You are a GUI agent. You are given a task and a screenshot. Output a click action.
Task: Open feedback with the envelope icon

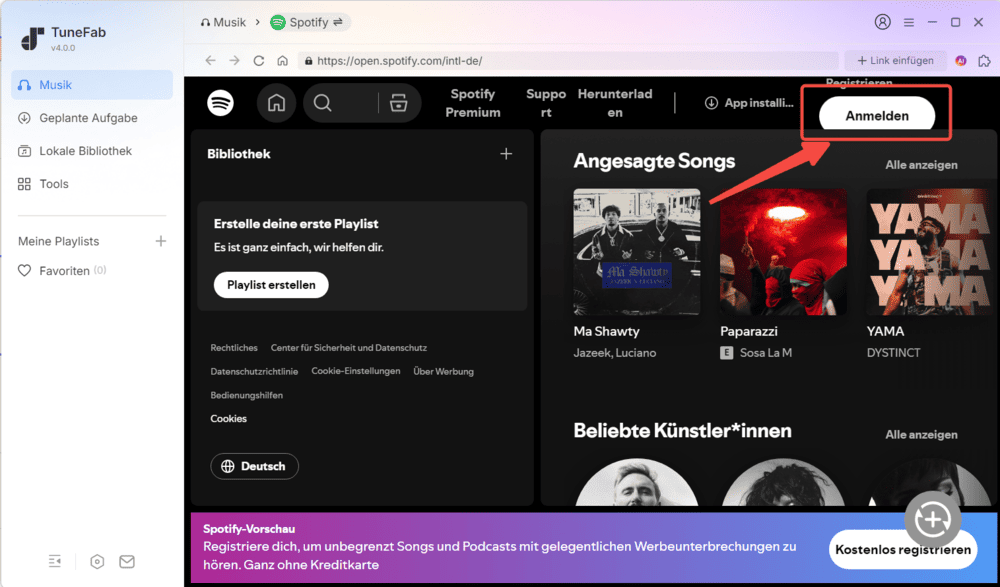click(x=126, y=561)
